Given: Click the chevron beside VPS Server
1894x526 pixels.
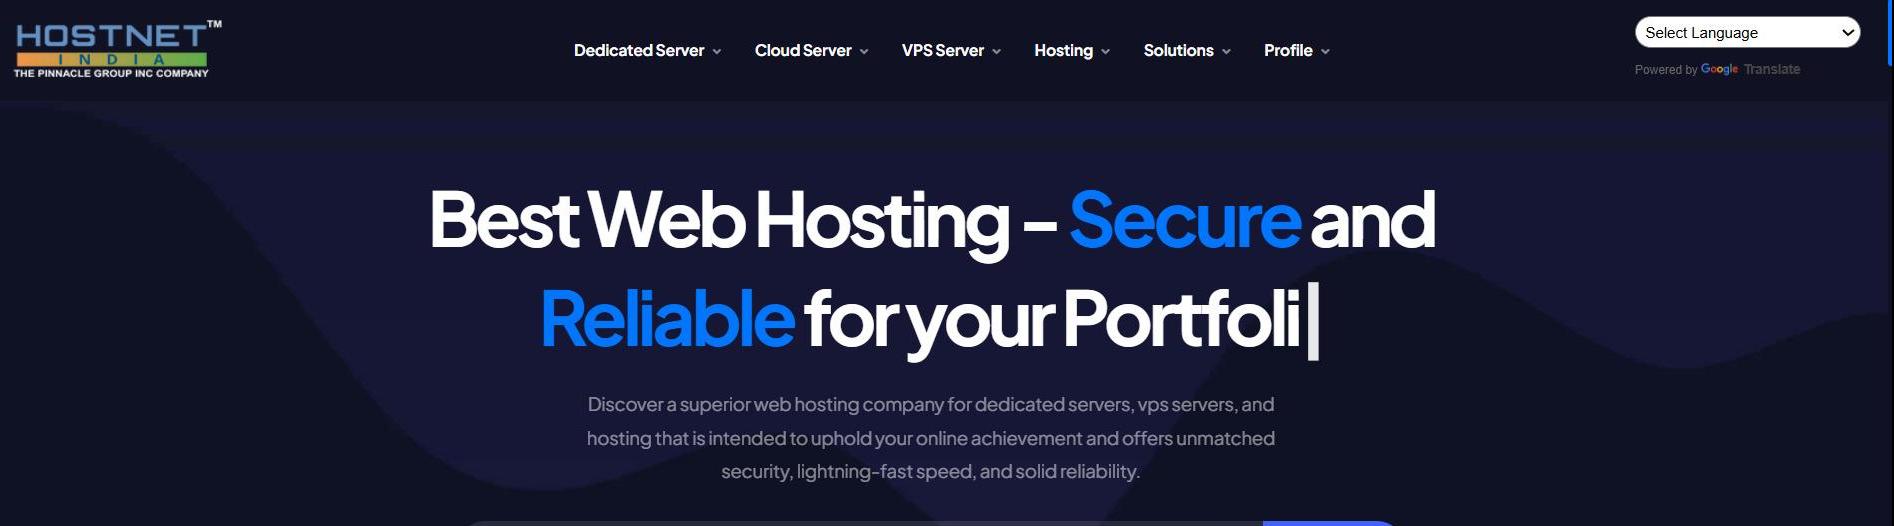Looking at the screenshot, I should point(997,52).
